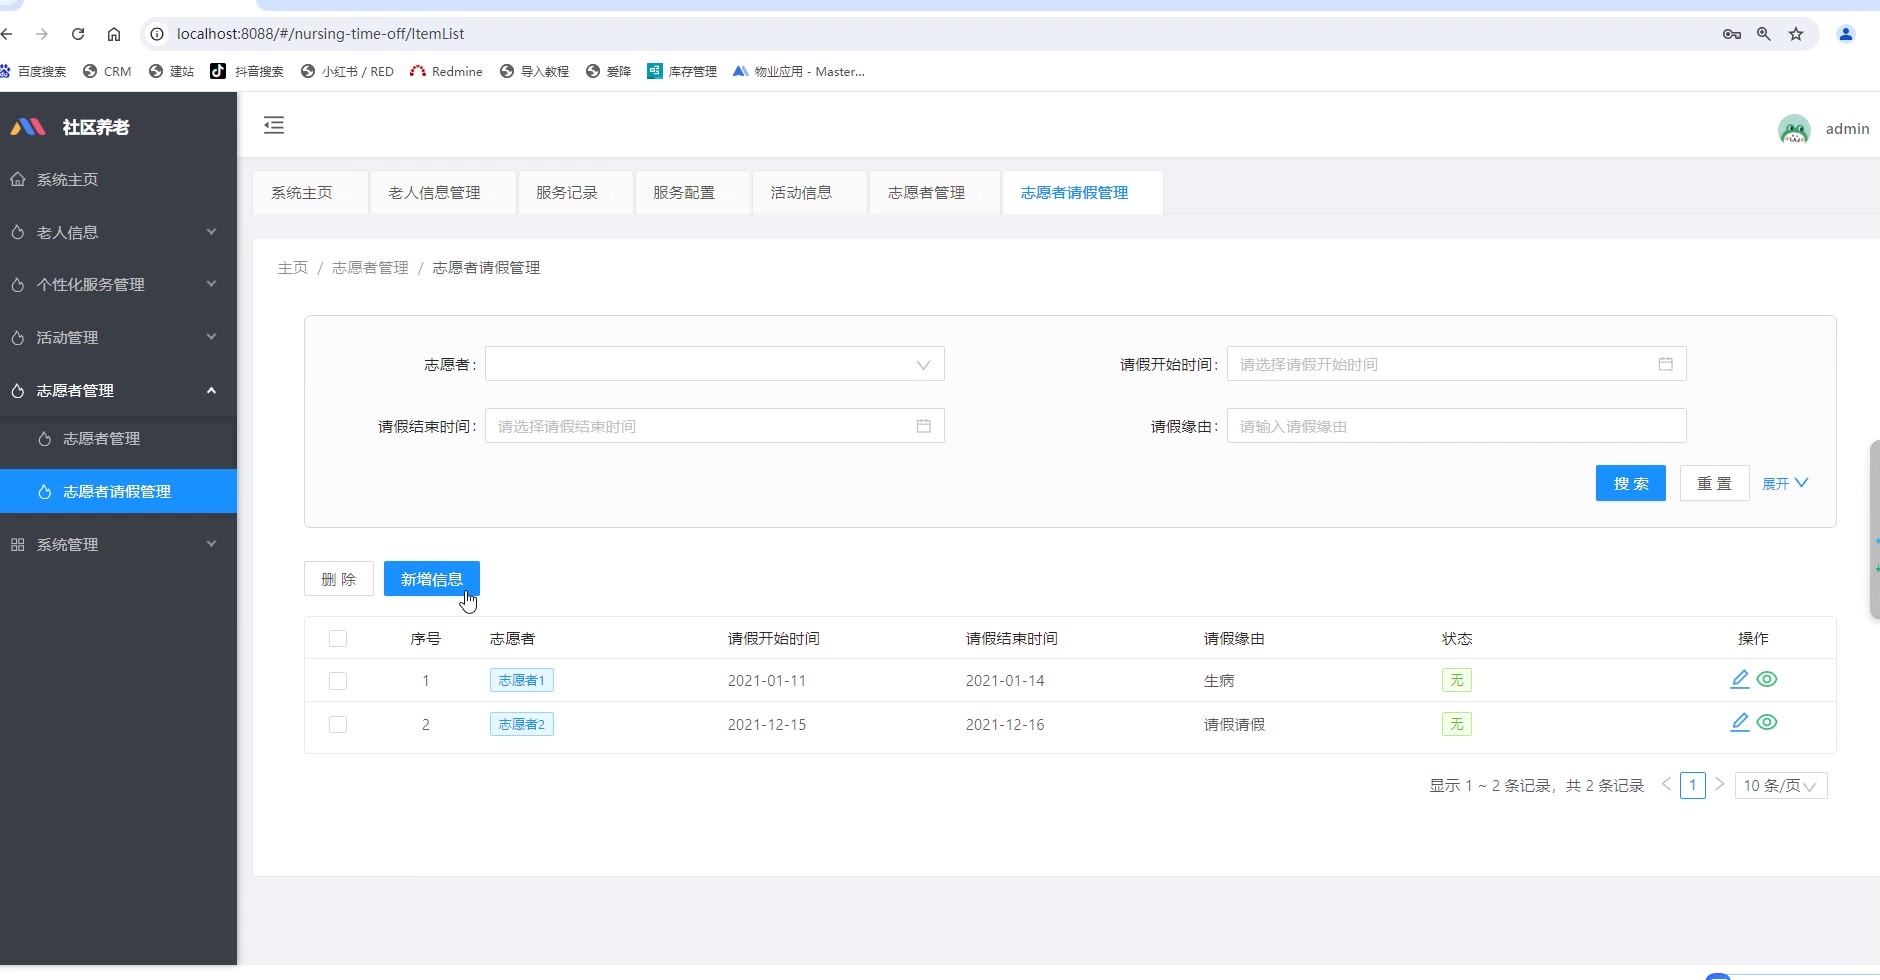Focus the 请假缘由 input field

1457,426
